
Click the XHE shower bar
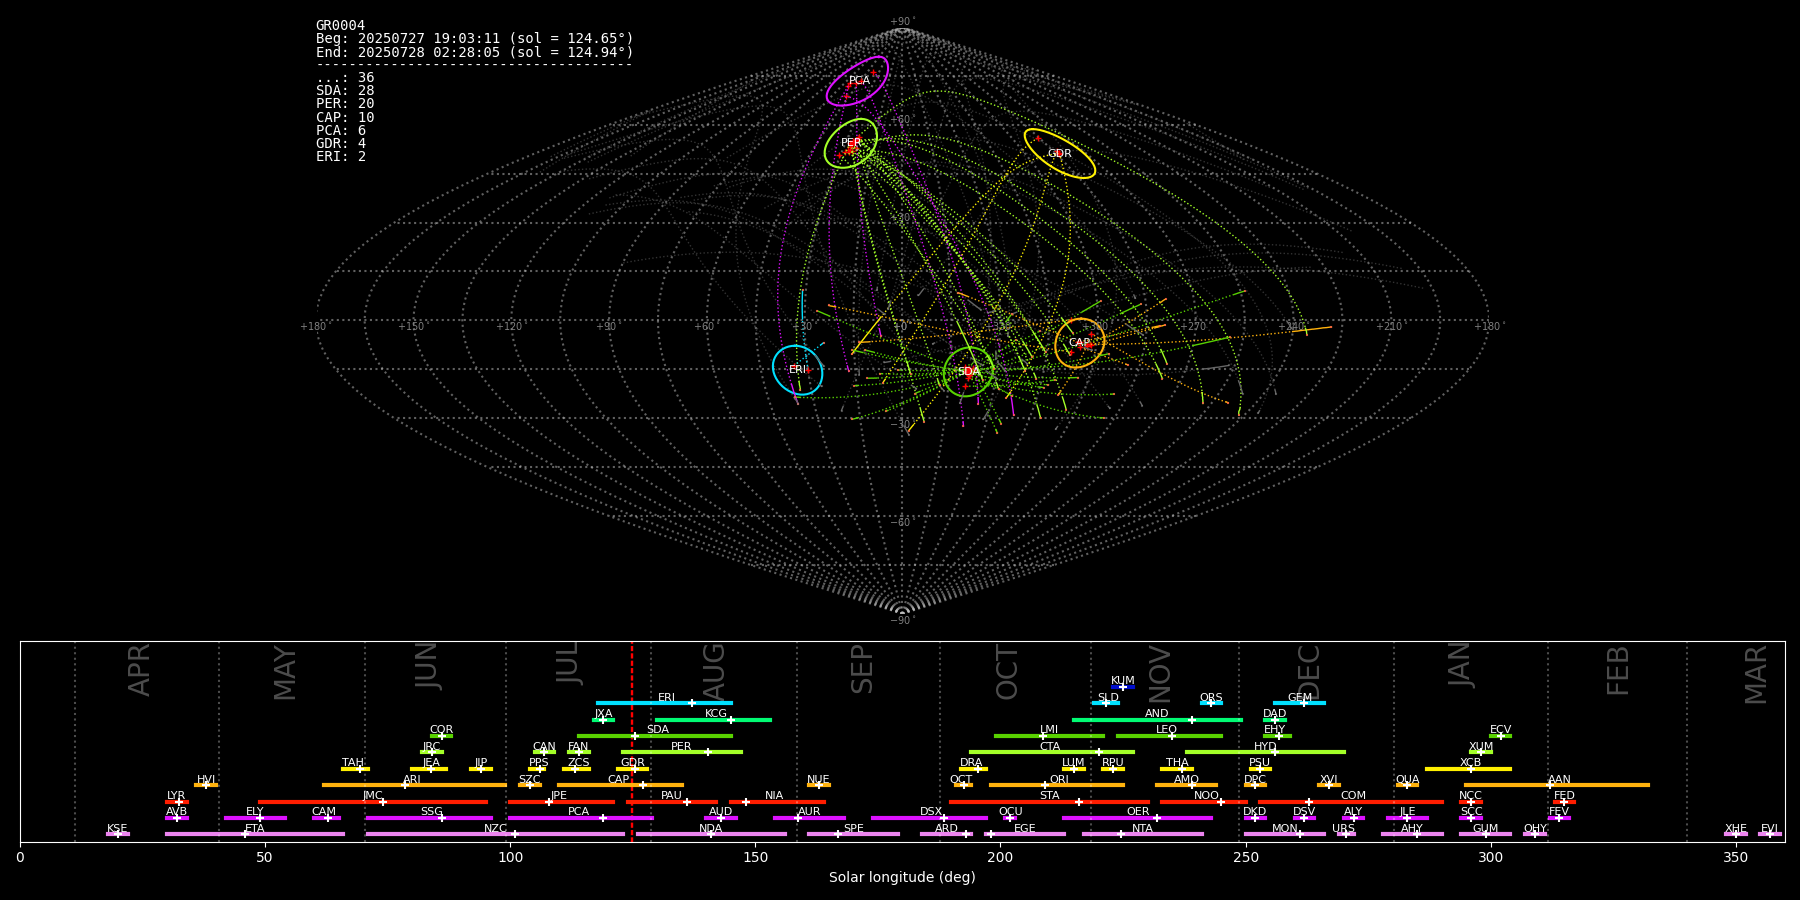click(x=1736, y=834)
